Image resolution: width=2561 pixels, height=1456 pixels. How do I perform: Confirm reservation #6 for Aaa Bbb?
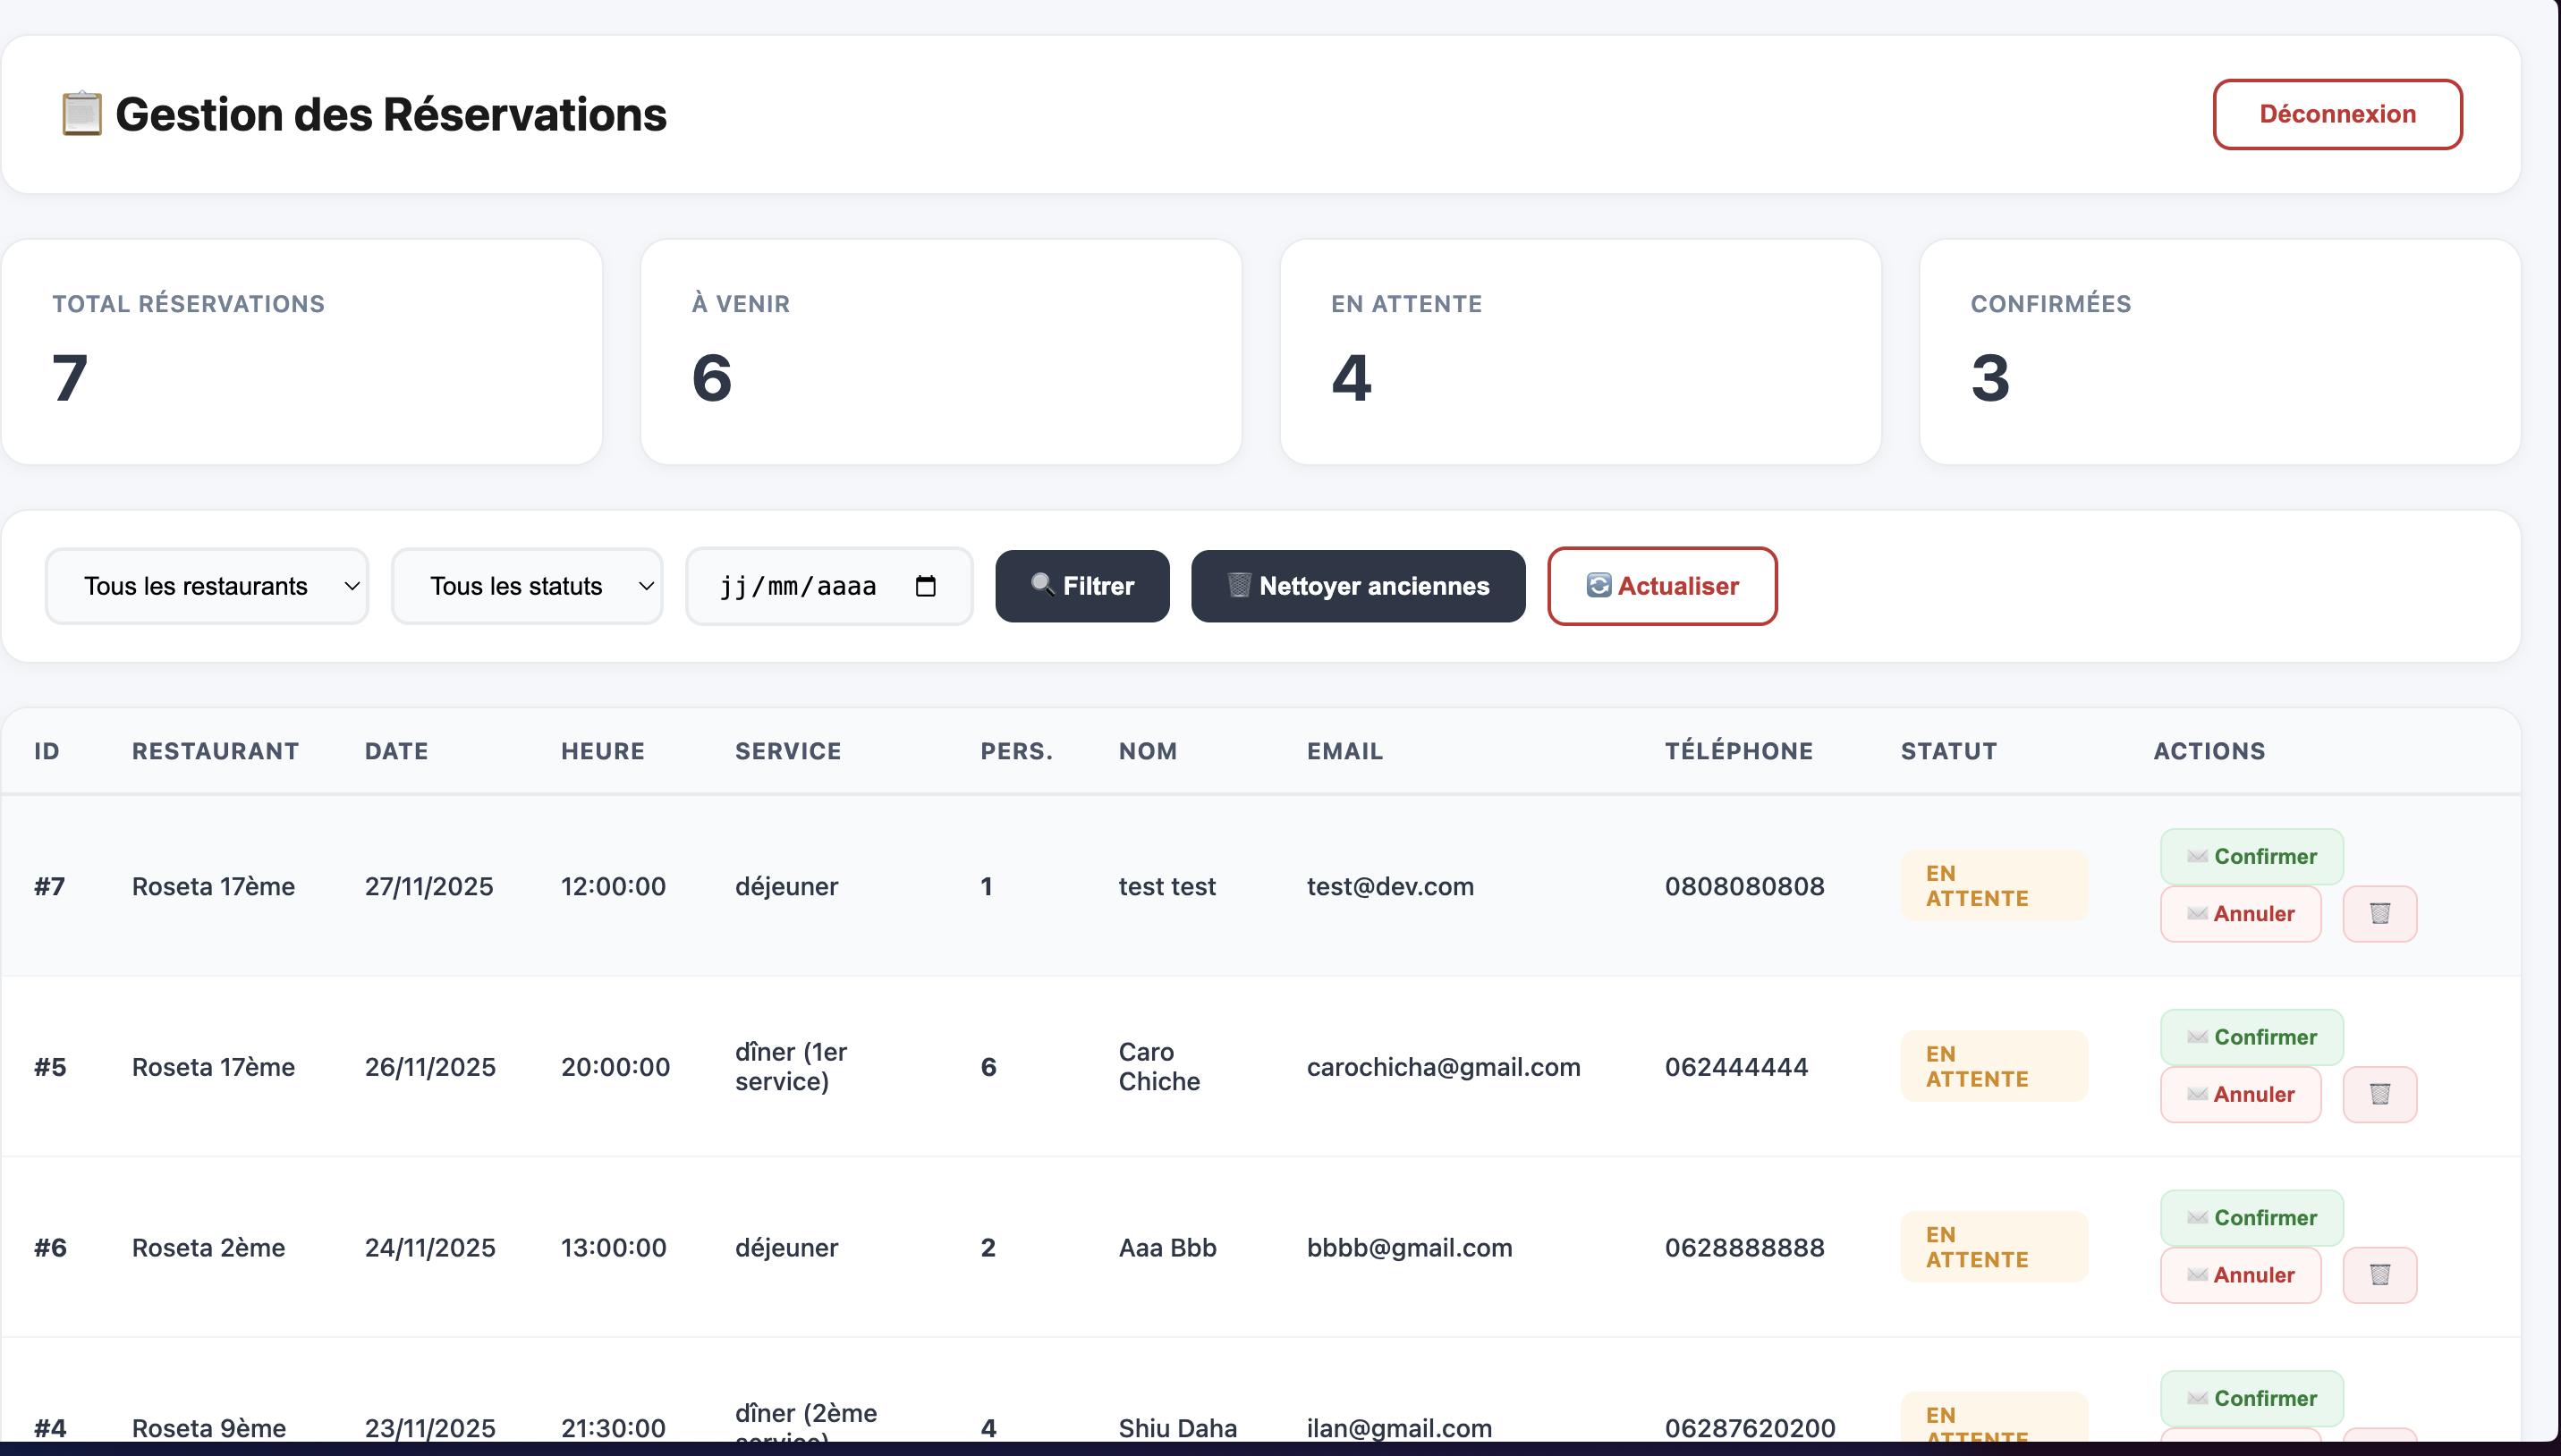point(2251,1217)
